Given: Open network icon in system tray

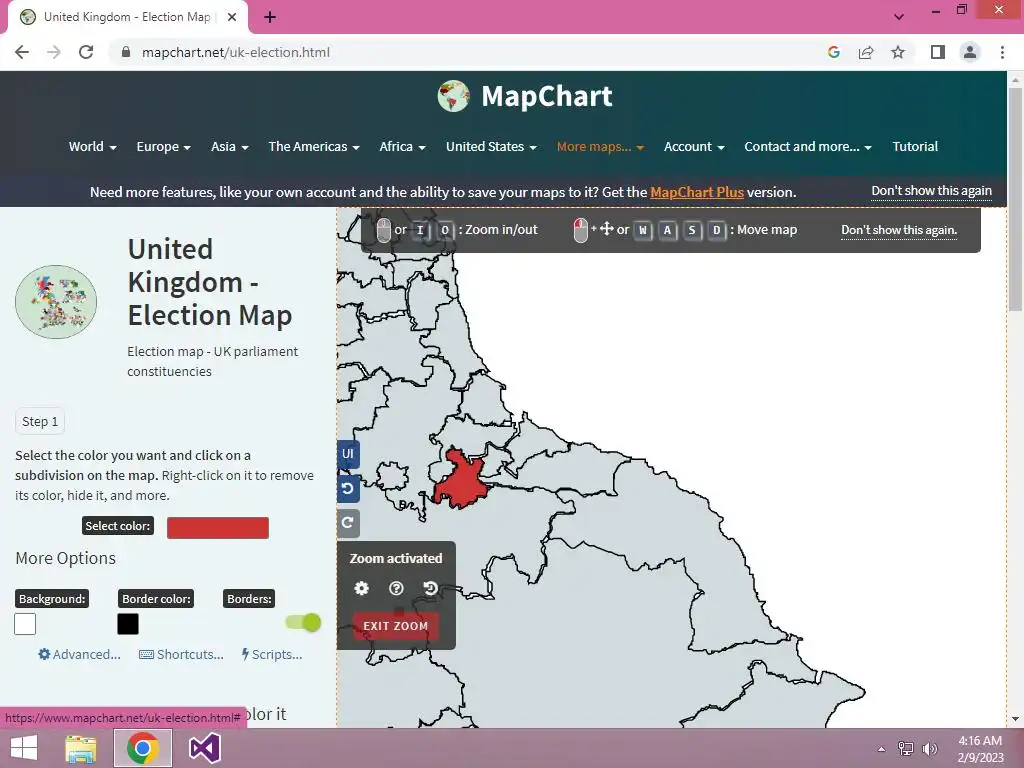Looking at the screenshot, I should (x=906, y=748).
